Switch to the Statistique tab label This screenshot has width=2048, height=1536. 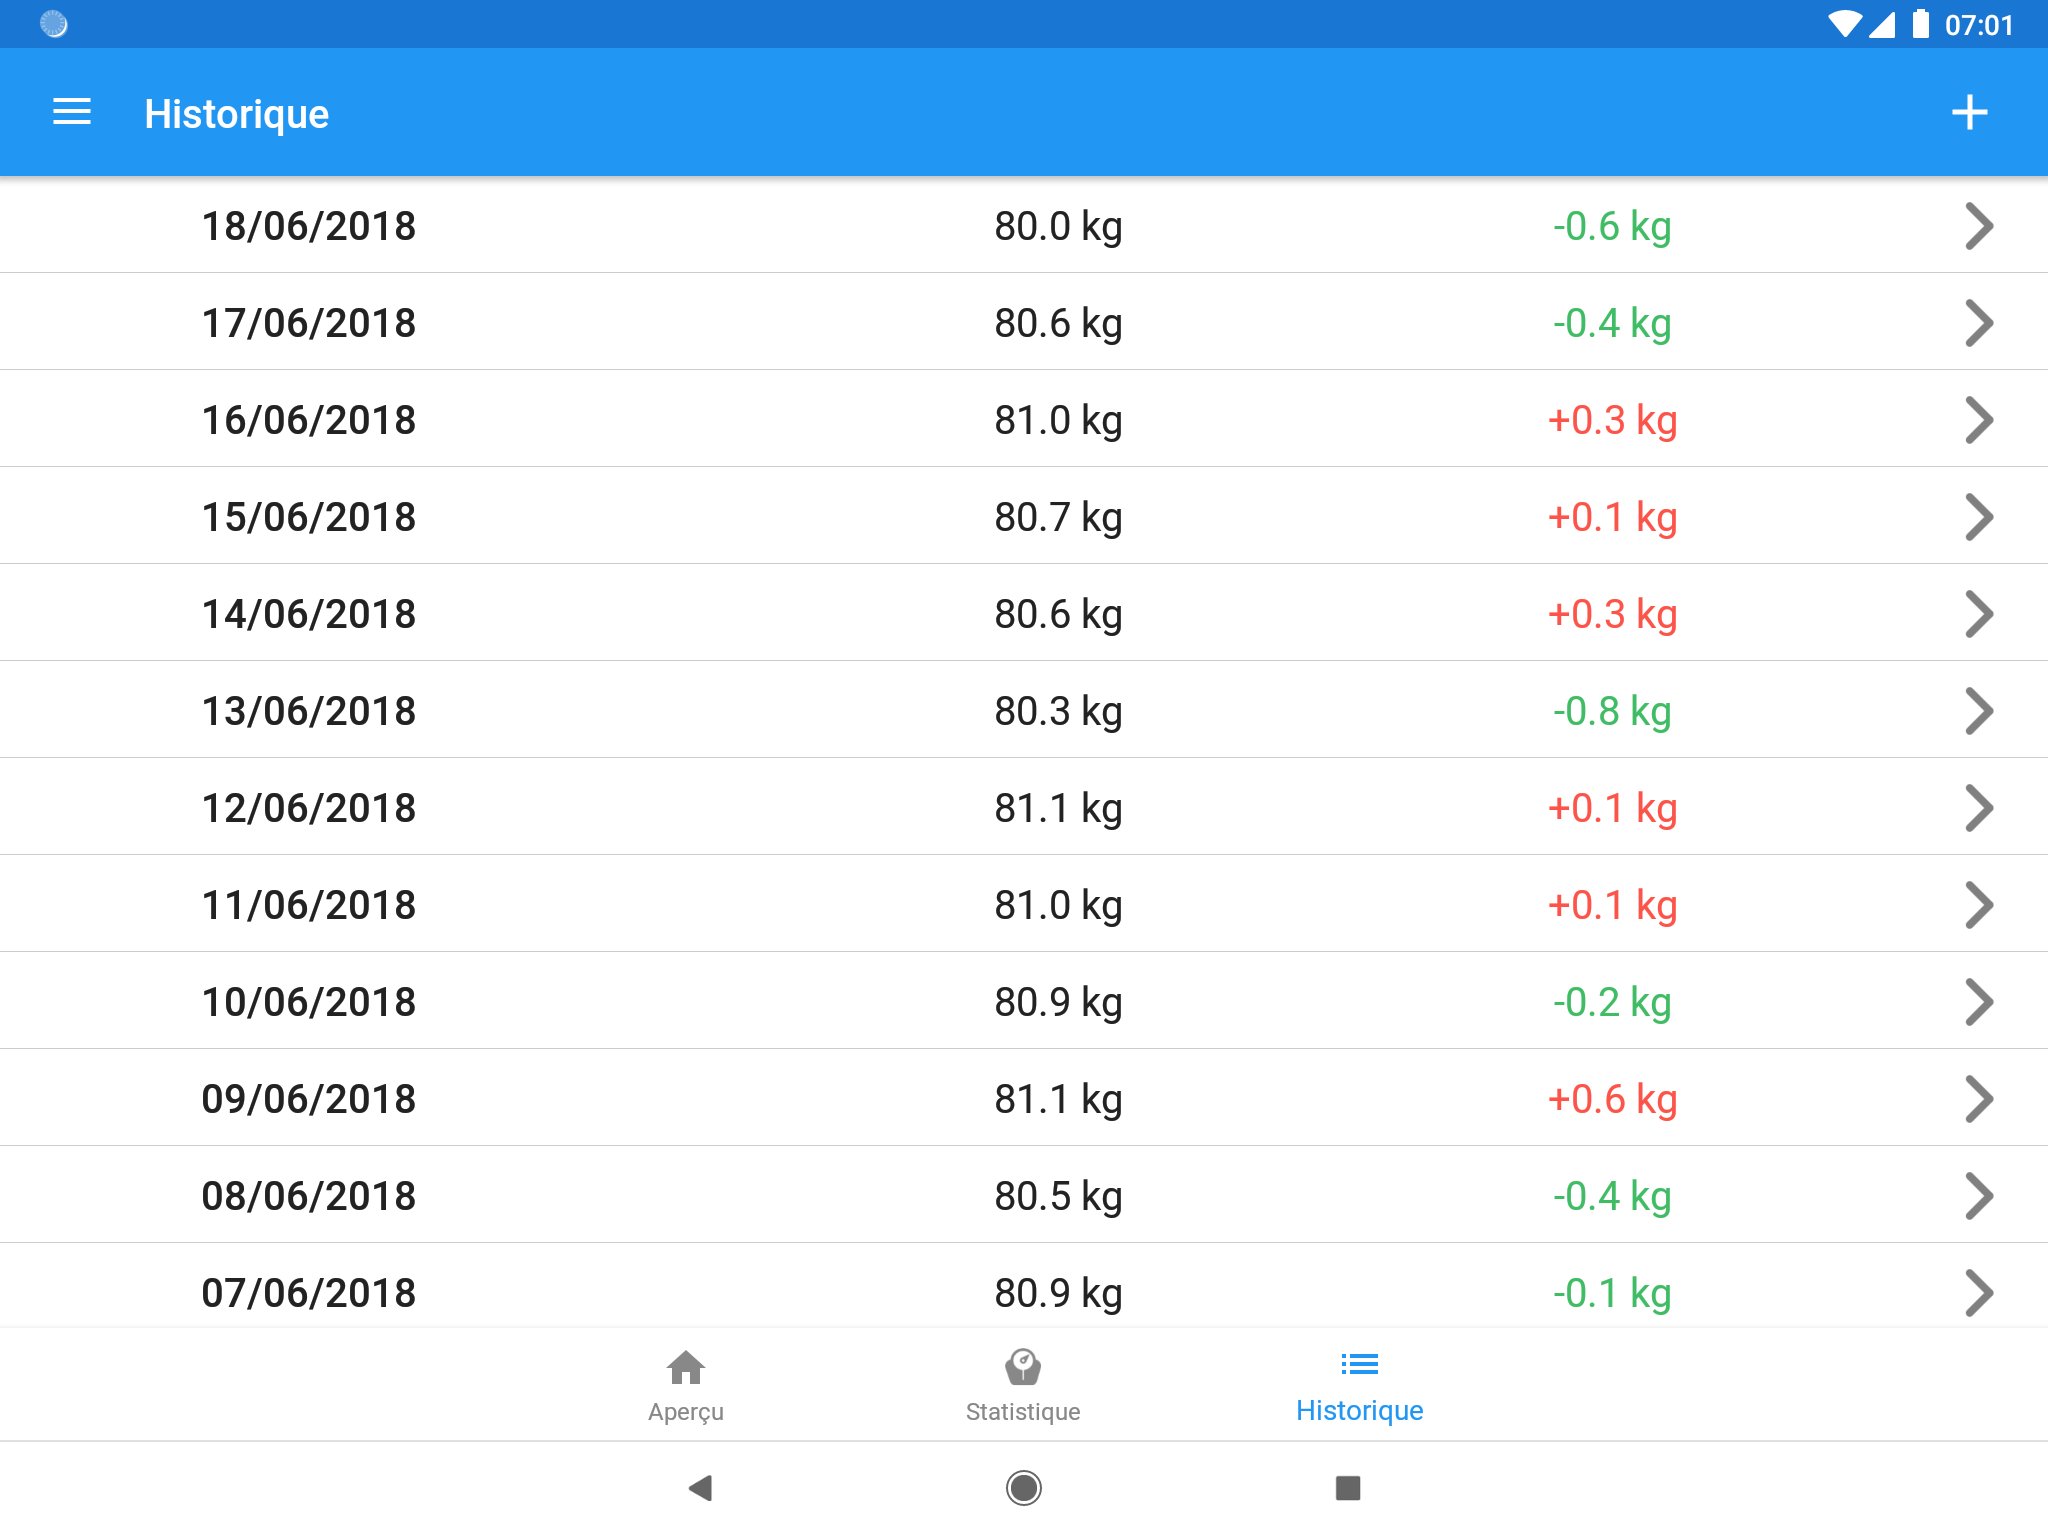pyautogui.click(x=1022, y=1411)
